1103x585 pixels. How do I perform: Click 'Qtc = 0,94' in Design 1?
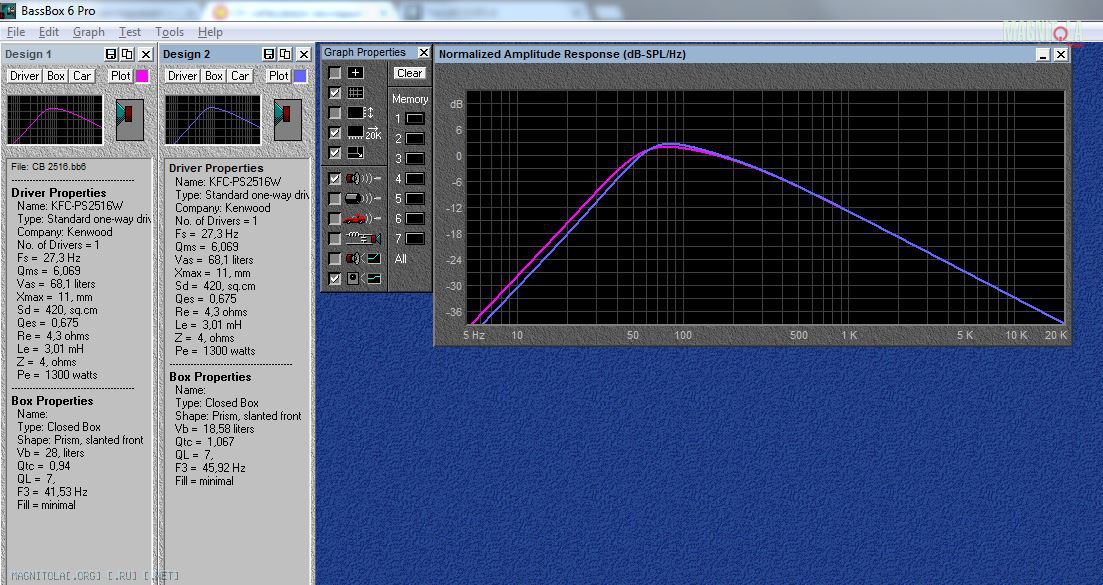[x=44, y=465]
